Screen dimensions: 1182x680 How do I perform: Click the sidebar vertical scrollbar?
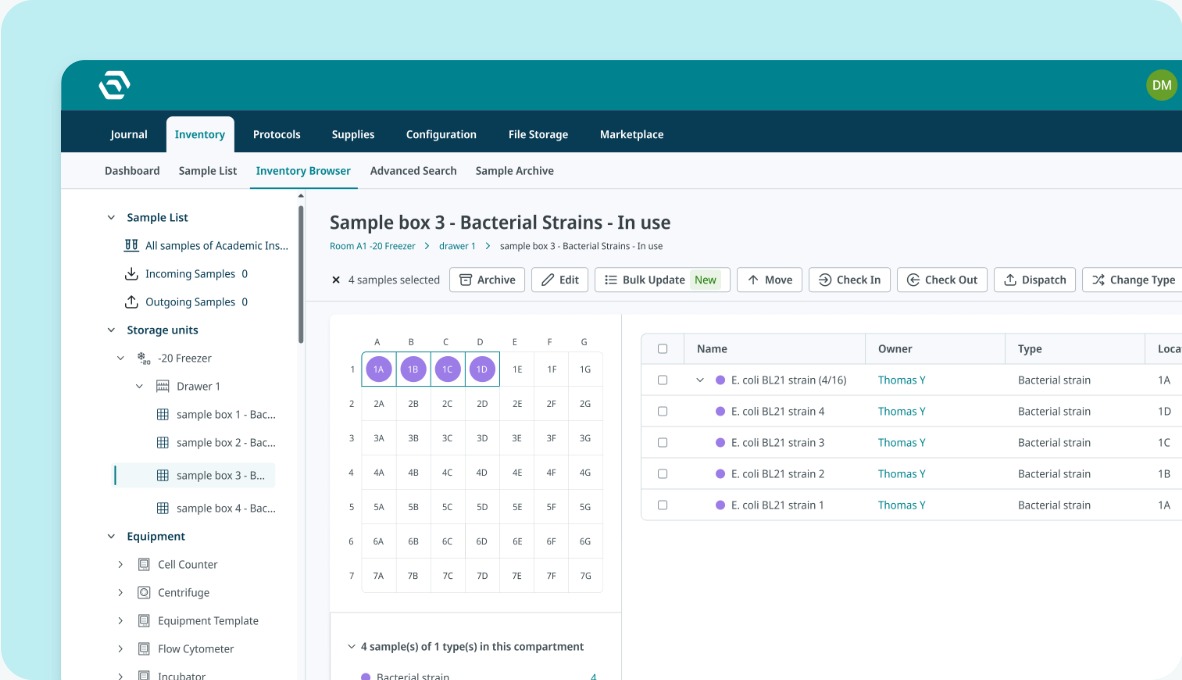[301, 275]
